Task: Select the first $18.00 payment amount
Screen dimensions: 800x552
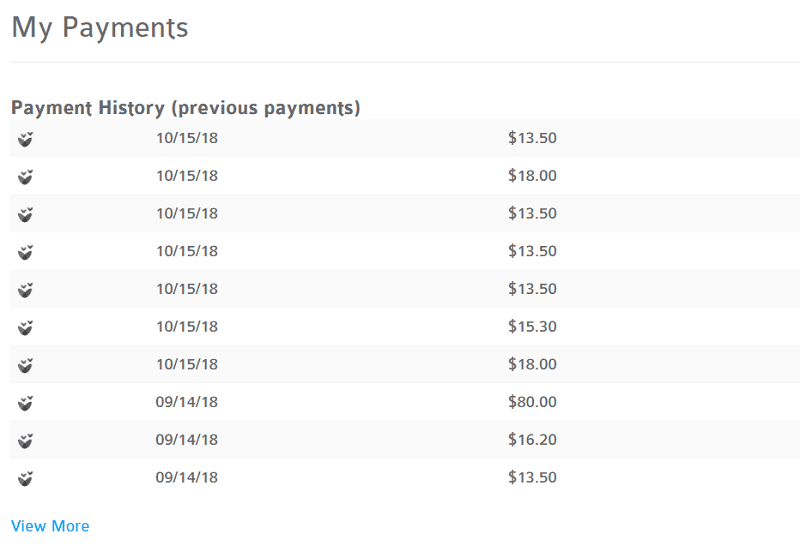Action: point(532,176)
